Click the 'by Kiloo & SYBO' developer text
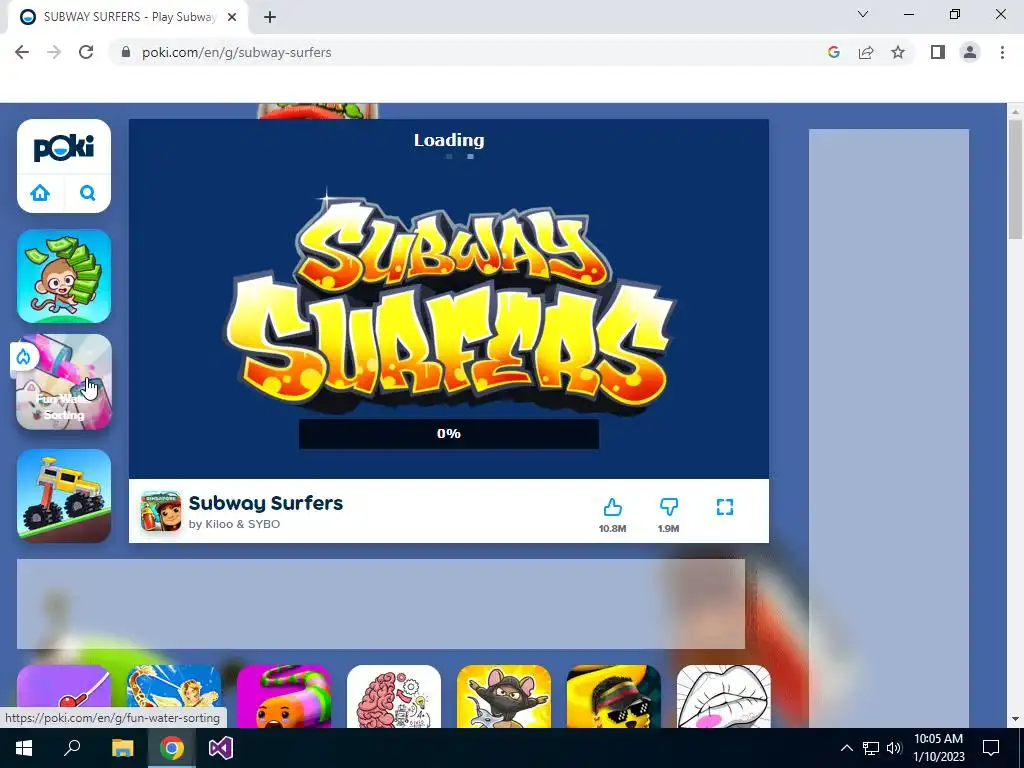Image resolution: width=1024 pixels, height=768 pixels. point(234,524)
